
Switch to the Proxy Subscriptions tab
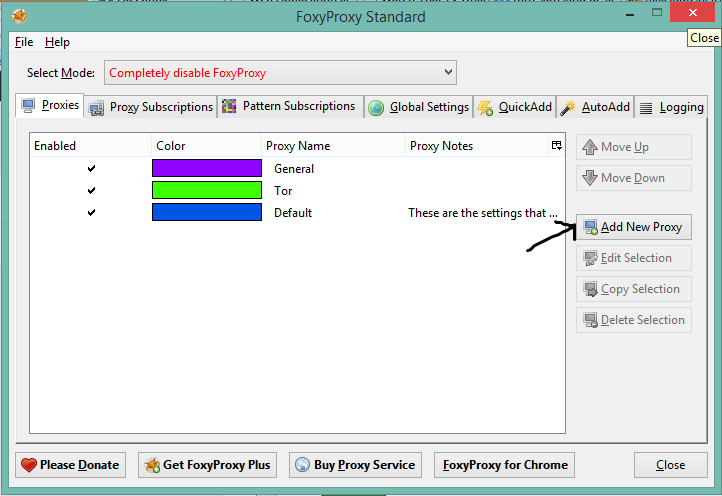tap(151, 107)
